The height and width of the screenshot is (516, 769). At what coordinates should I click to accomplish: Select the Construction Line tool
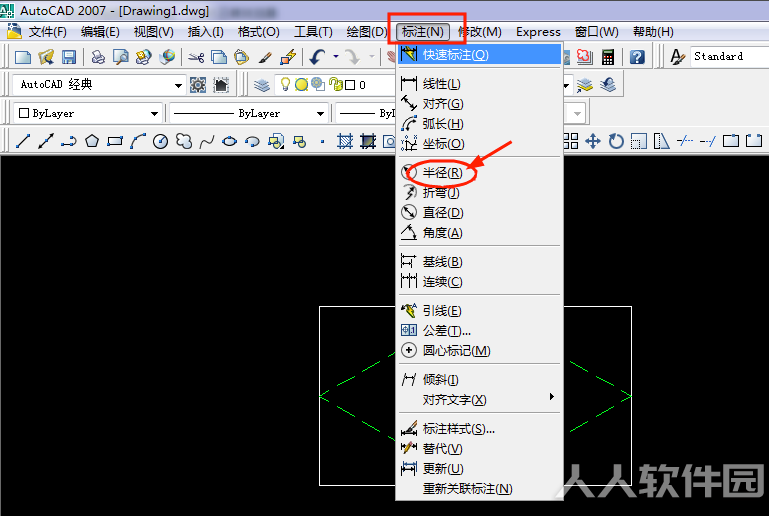(46, 141)
